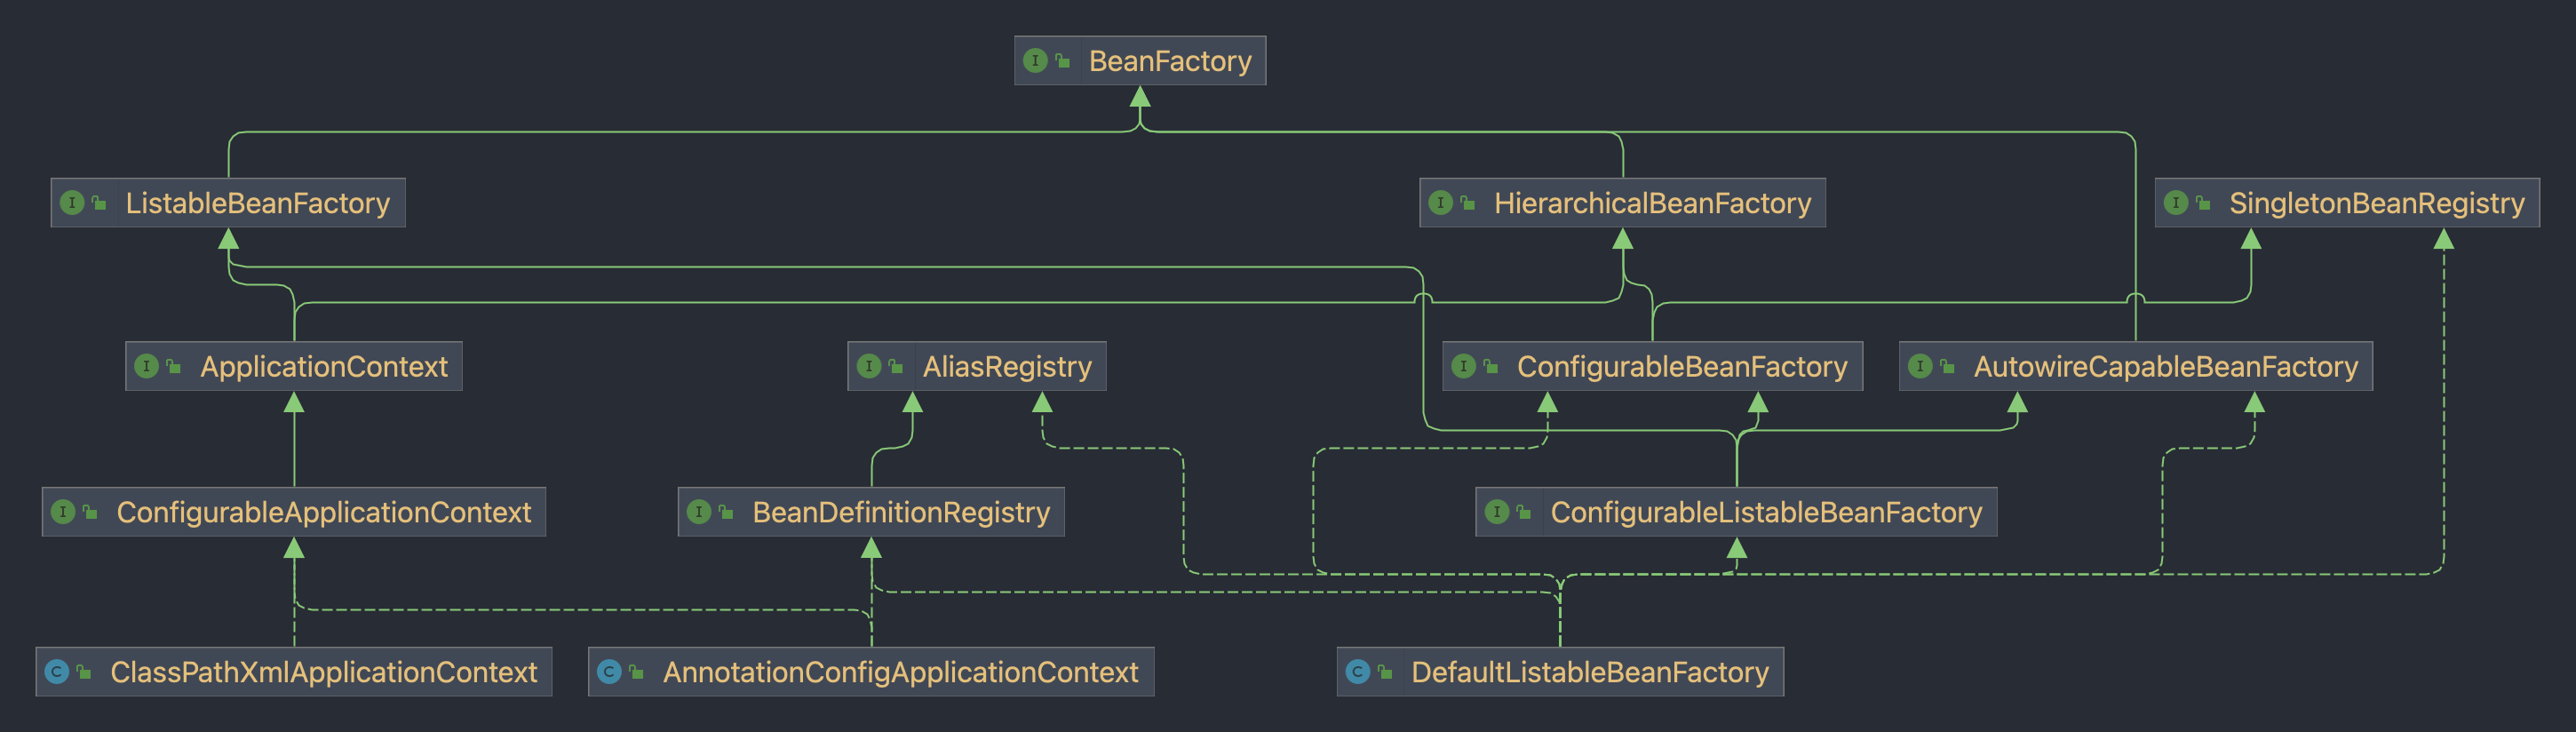Click the public visibility icon on ApplicationContext
The image size is (2576, 732).
[174, 366]
